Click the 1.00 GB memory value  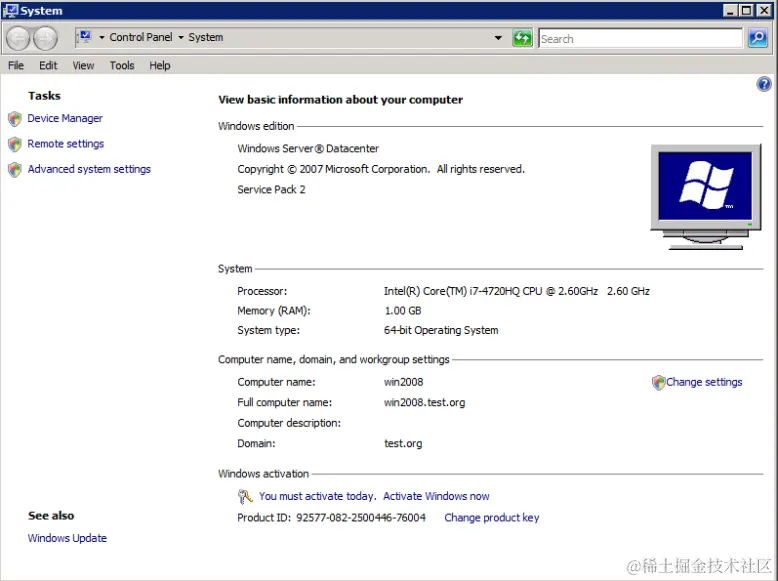pos(402,311)
